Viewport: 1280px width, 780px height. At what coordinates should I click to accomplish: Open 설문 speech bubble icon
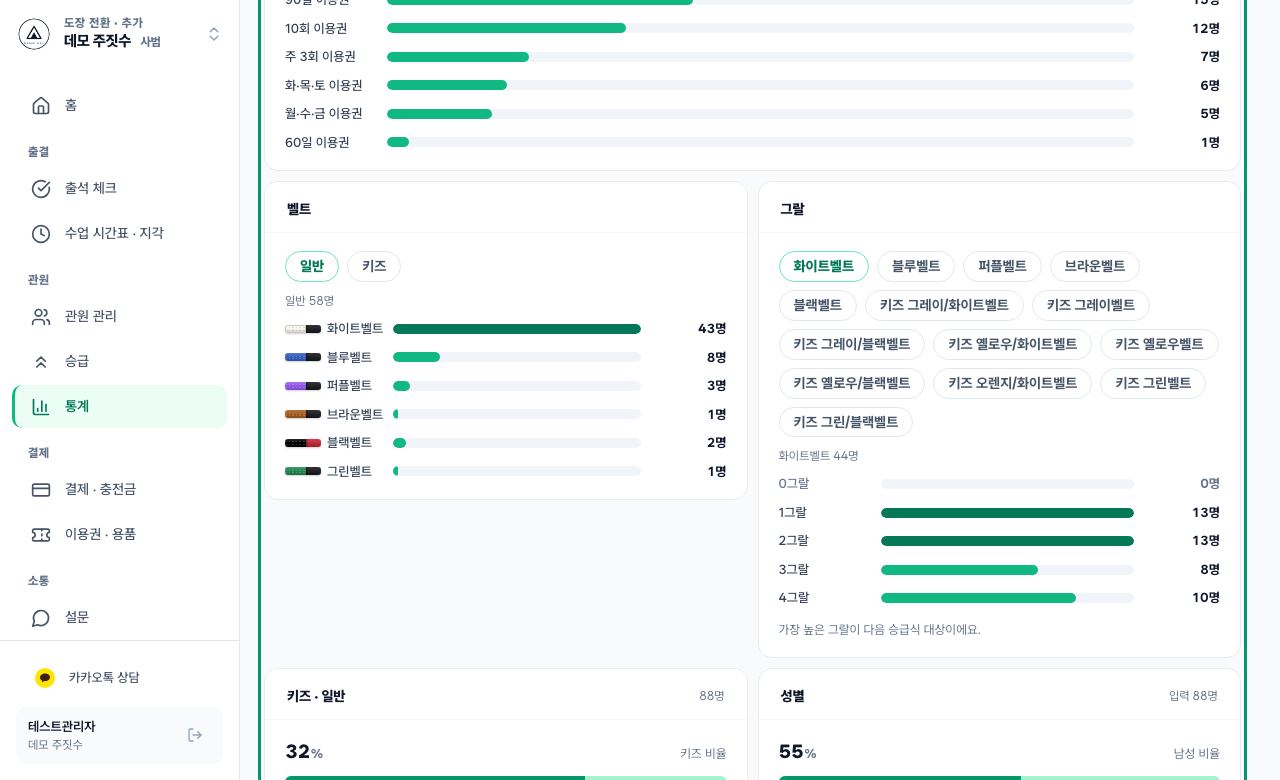41,617
